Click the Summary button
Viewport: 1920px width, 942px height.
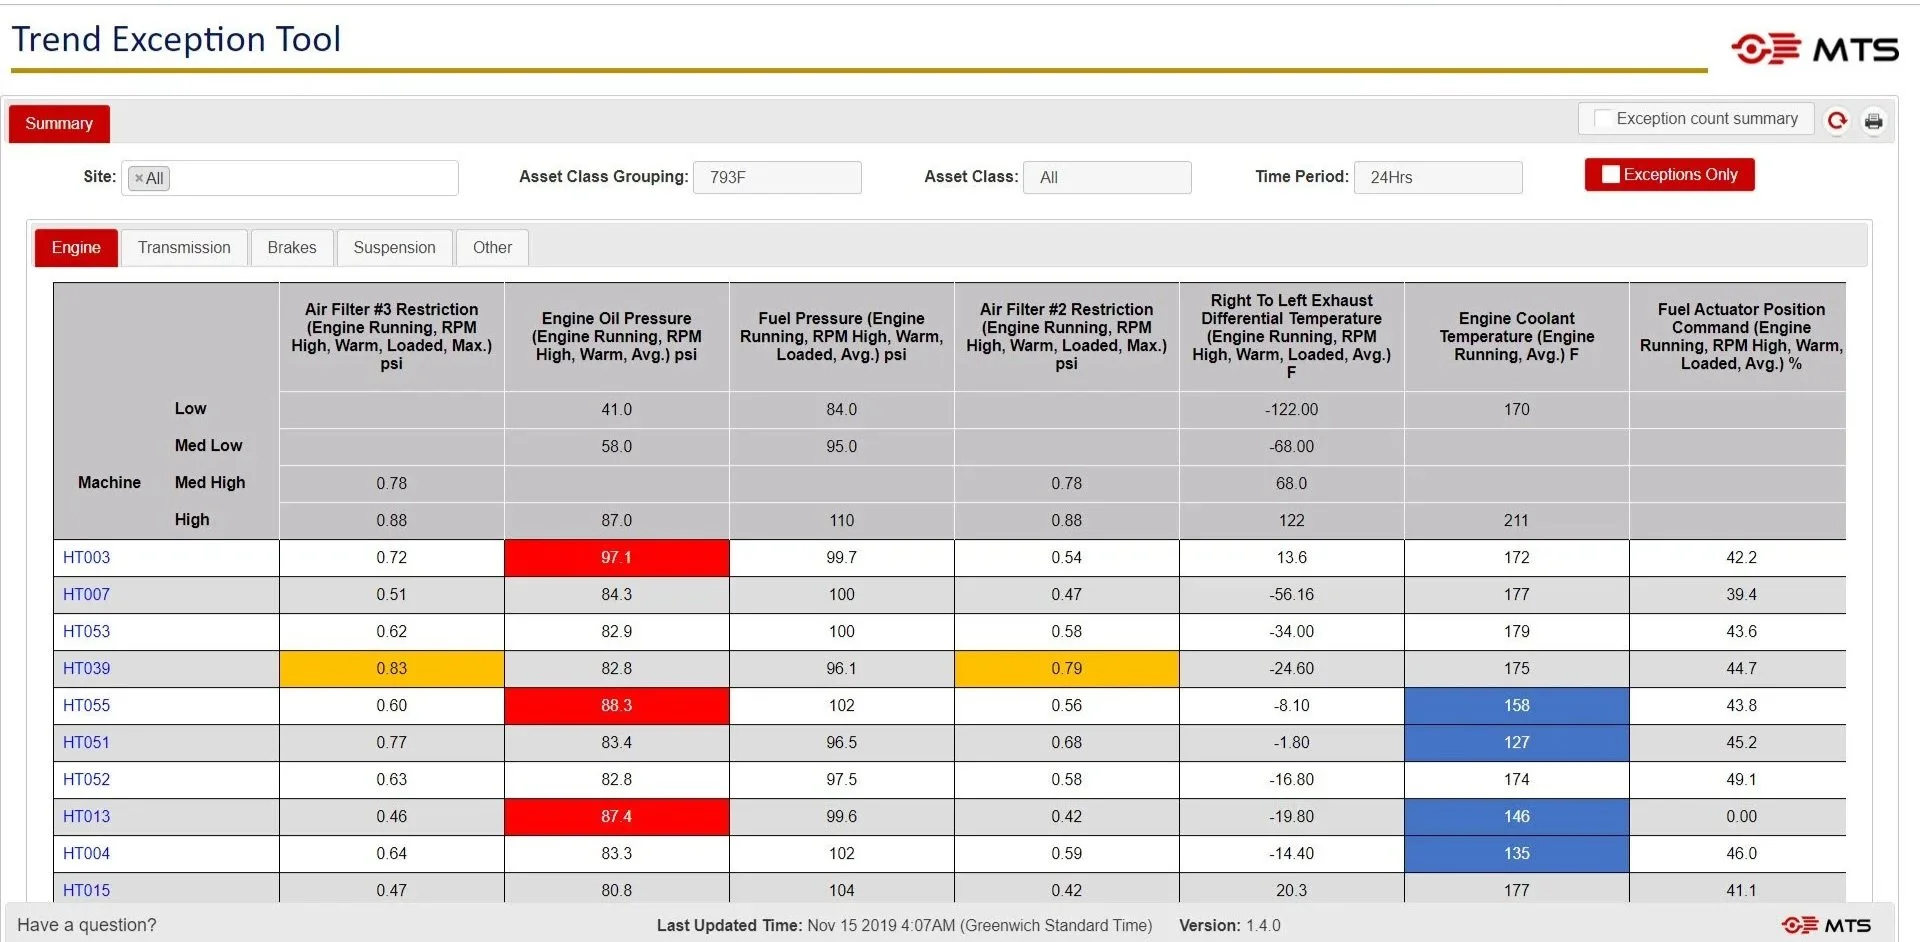click(58, 123)
